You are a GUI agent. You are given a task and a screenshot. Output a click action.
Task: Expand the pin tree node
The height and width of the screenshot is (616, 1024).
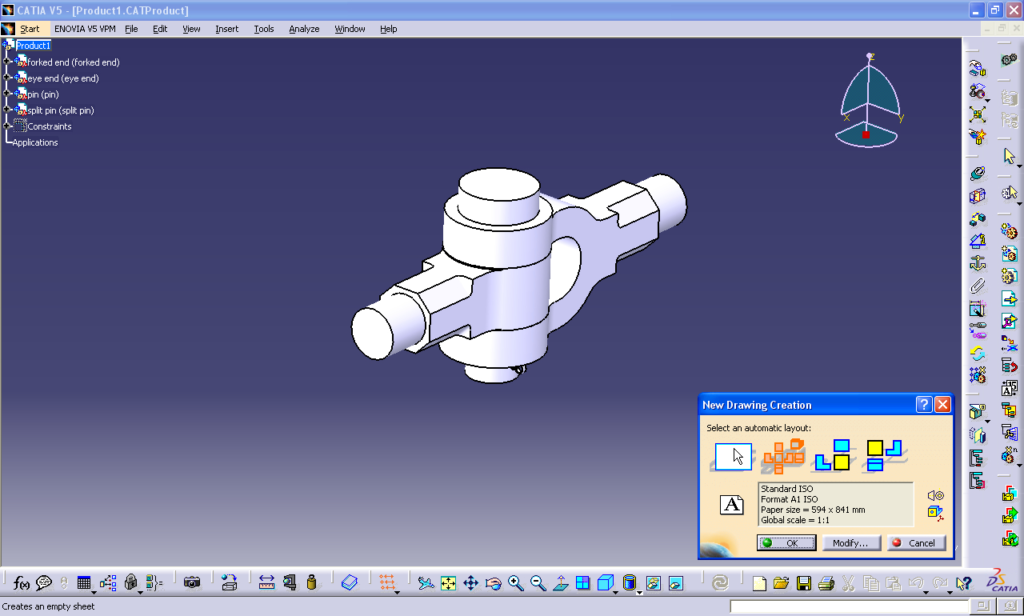click(x=7, y=94)
